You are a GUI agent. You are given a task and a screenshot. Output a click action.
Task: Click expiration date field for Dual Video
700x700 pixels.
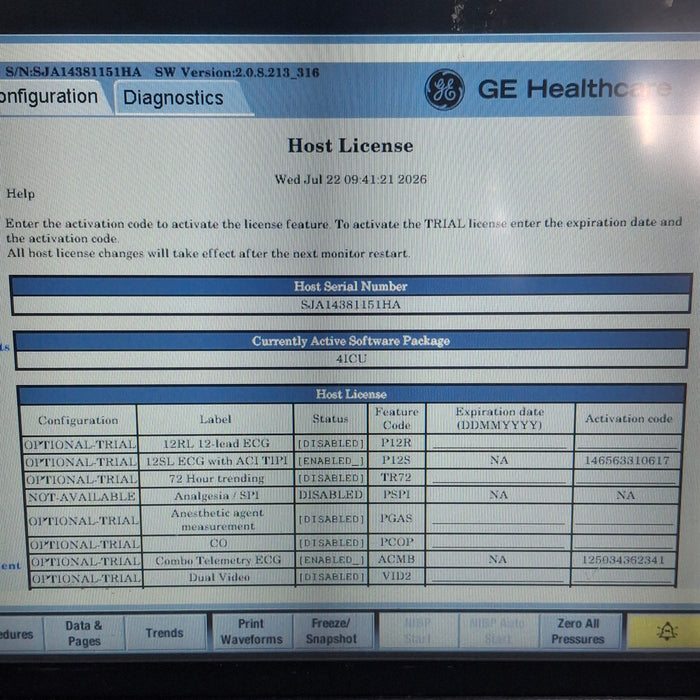point(497,576)
